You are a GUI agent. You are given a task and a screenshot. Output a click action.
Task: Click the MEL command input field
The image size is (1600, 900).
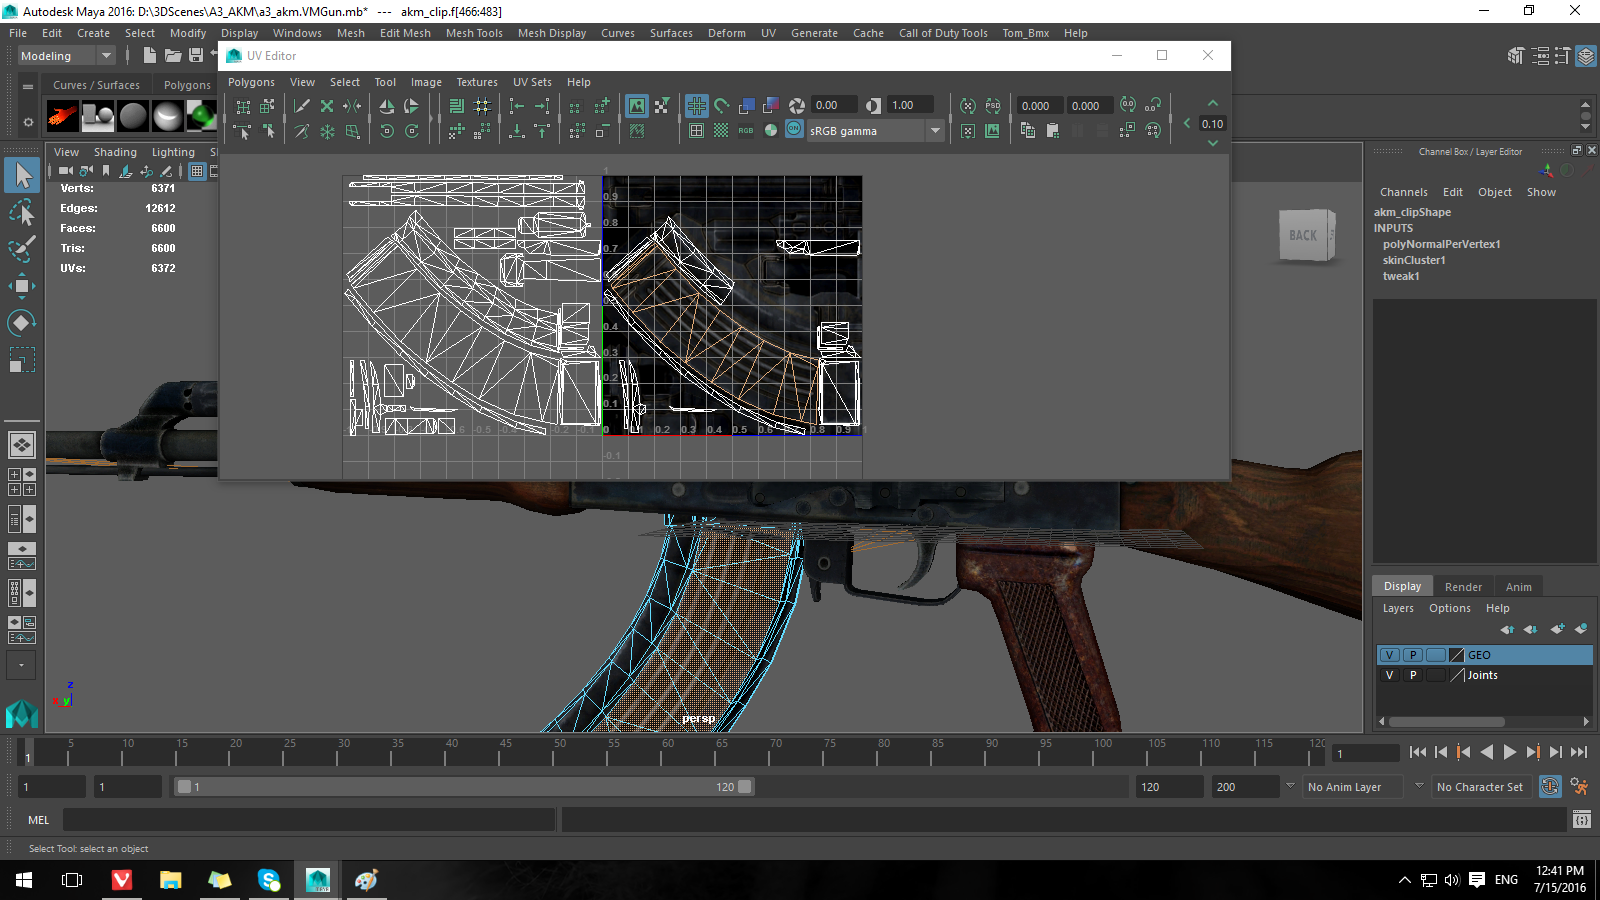click(309, 820)
